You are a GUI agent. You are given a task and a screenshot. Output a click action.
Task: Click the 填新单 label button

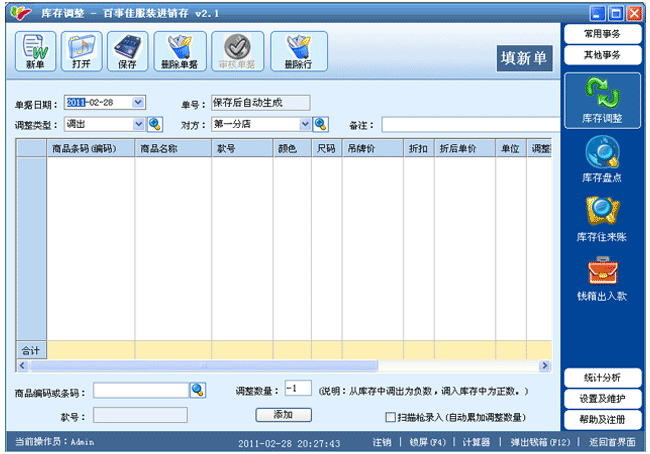pyautogui.click(x=524, y=58)
